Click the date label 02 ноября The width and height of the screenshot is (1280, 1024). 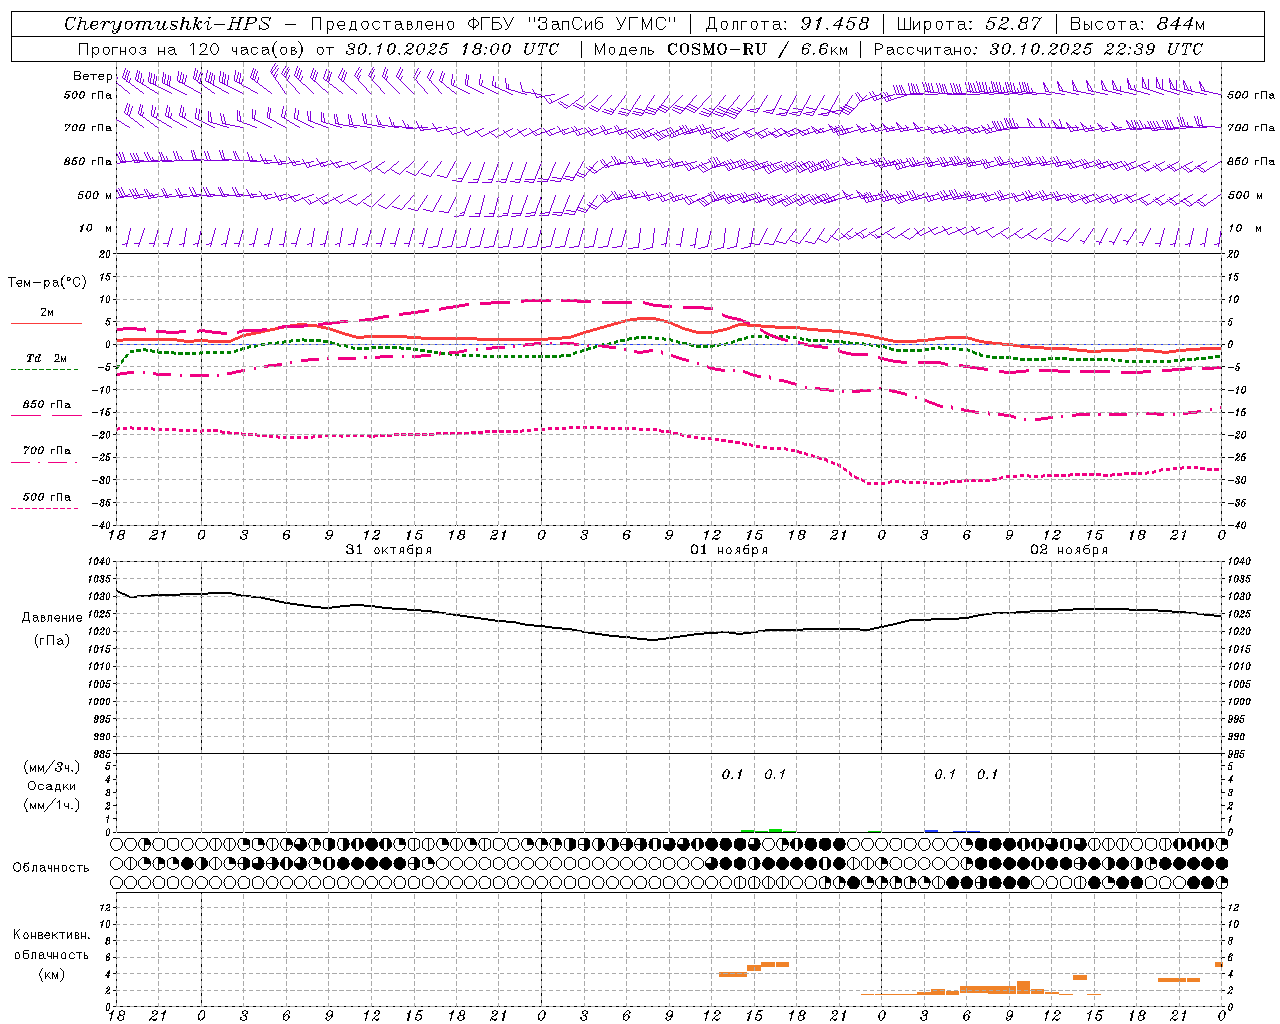(1069, 550)
